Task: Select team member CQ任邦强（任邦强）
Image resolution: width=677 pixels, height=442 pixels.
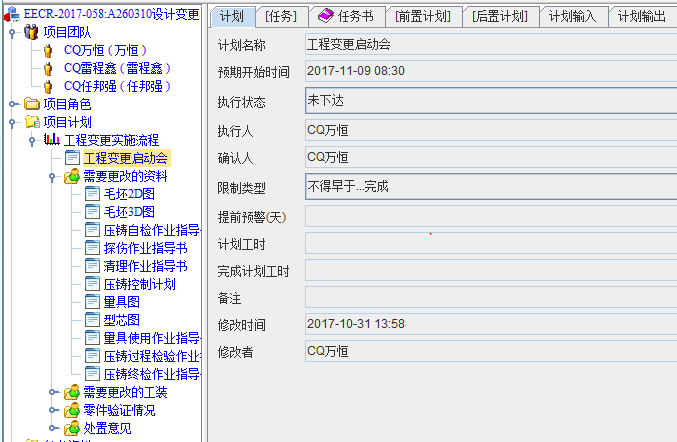Action: (x=117, y=87)
